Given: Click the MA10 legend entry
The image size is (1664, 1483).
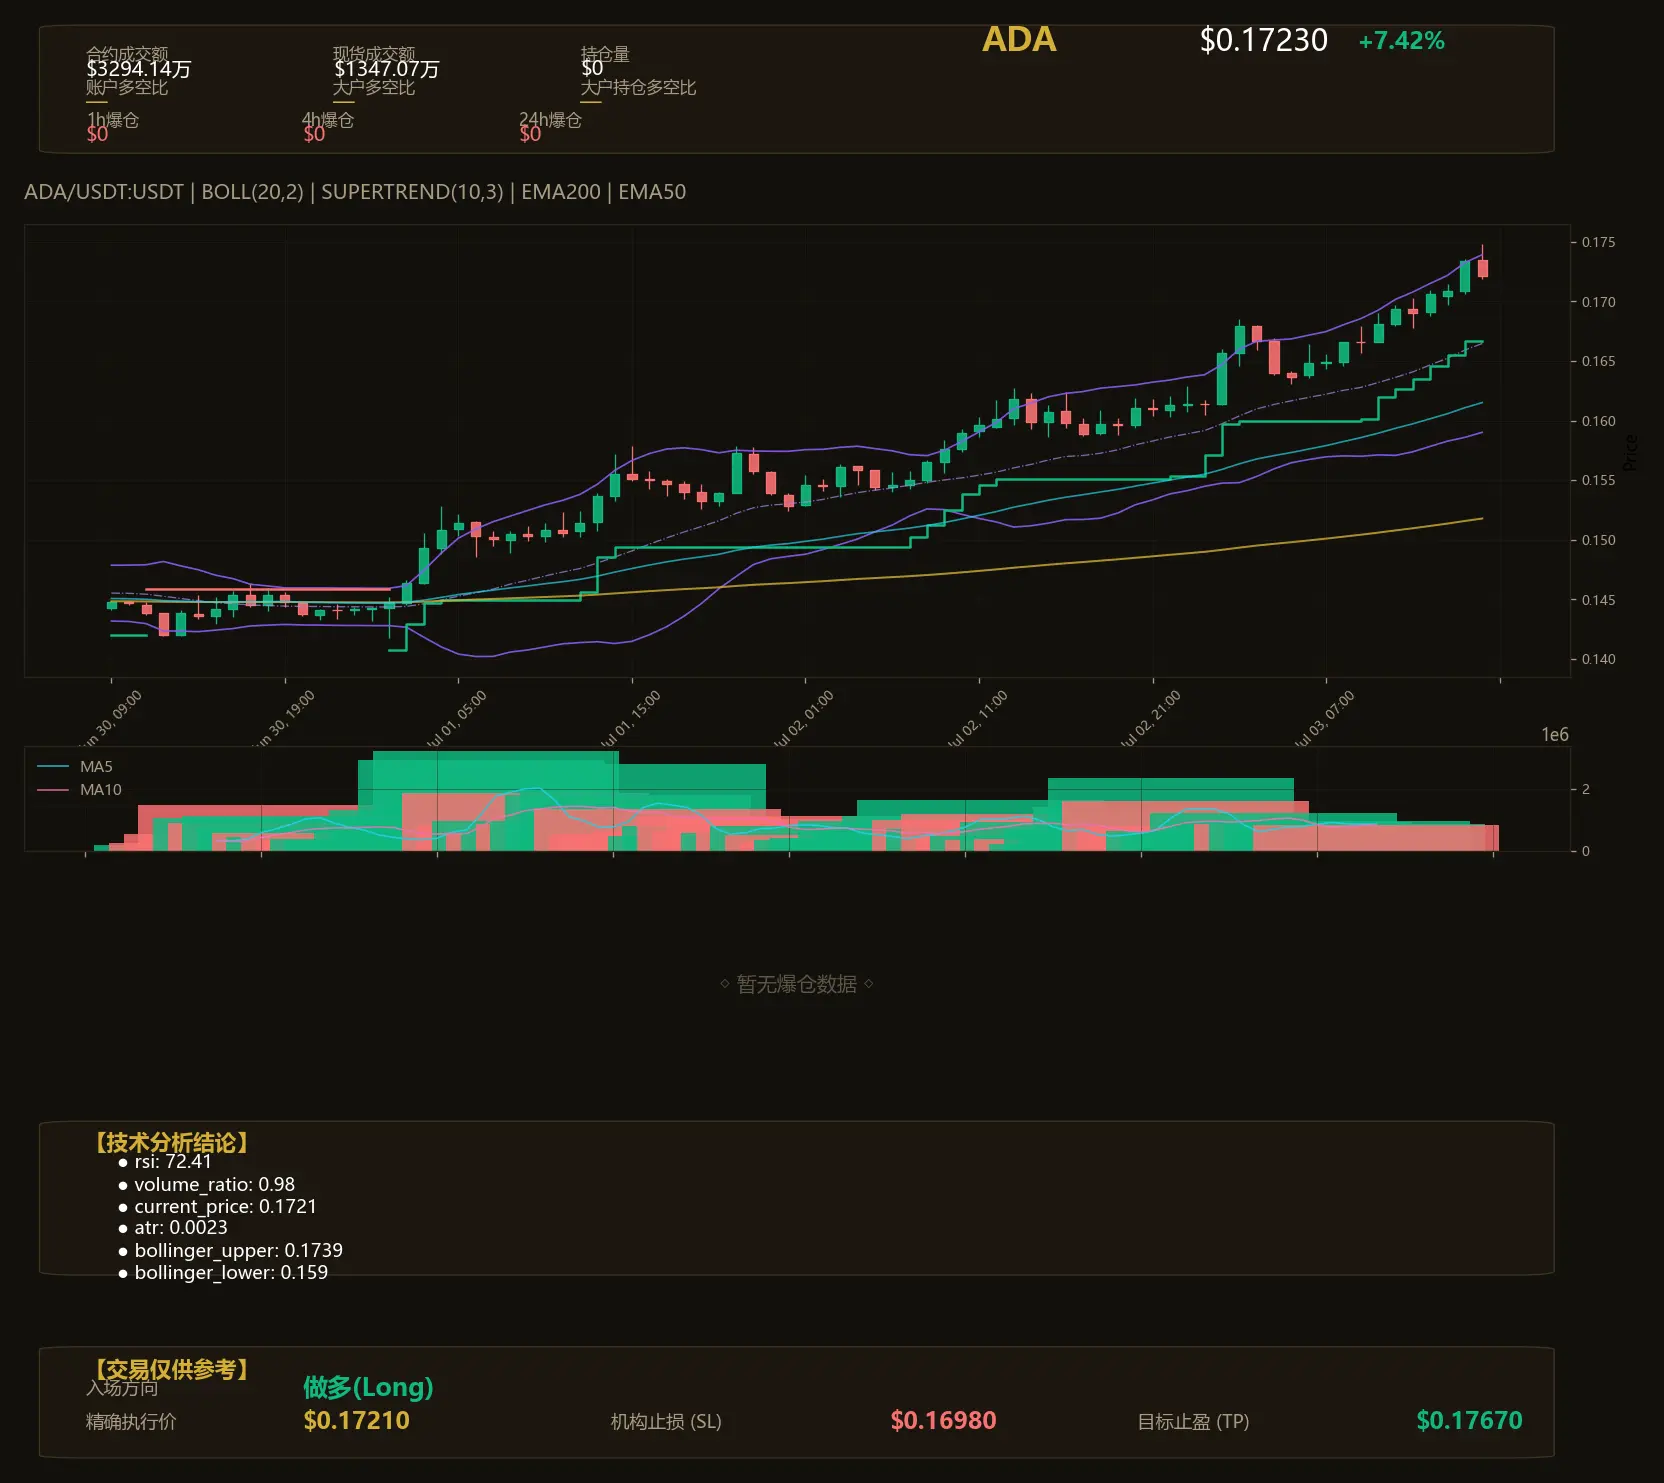Looking at the screenshot, I should tap(79, 790).
